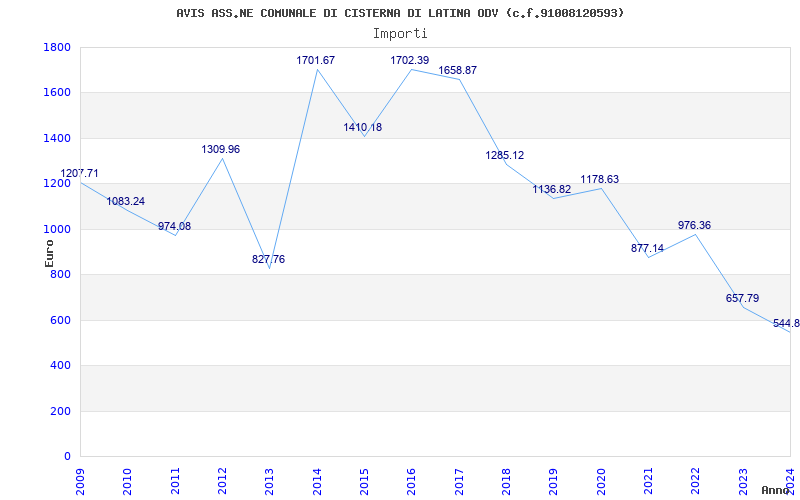Click the 200 y-axis tick label
The height and width of the screenshot is (500, 800).
(x=60, y=411)
